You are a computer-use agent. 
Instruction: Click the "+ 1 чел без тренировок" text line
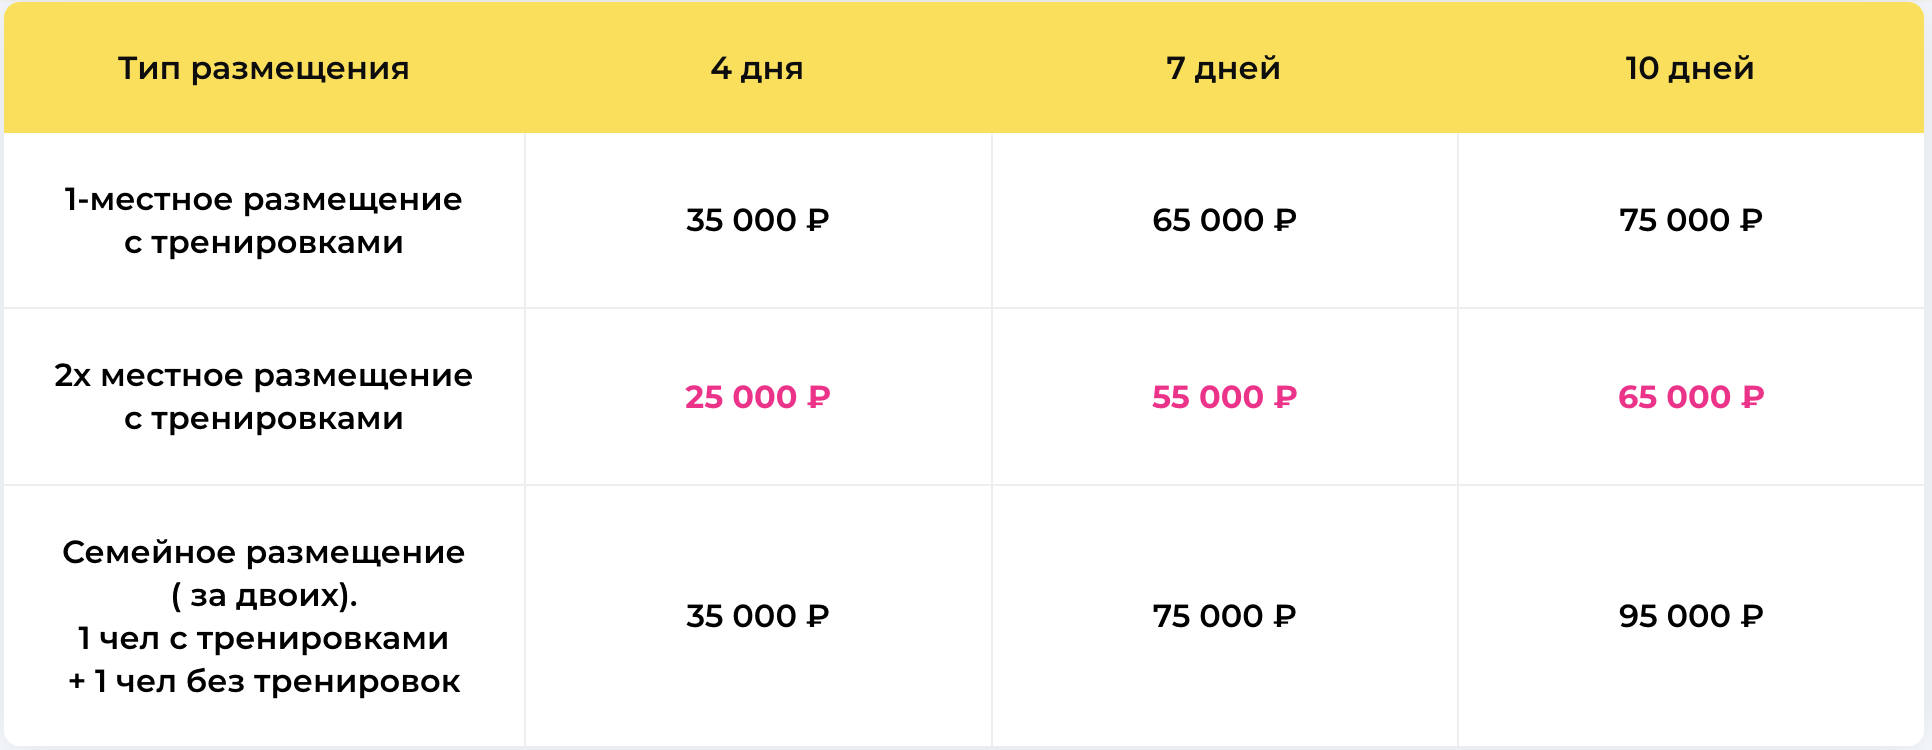pos(264,681)
